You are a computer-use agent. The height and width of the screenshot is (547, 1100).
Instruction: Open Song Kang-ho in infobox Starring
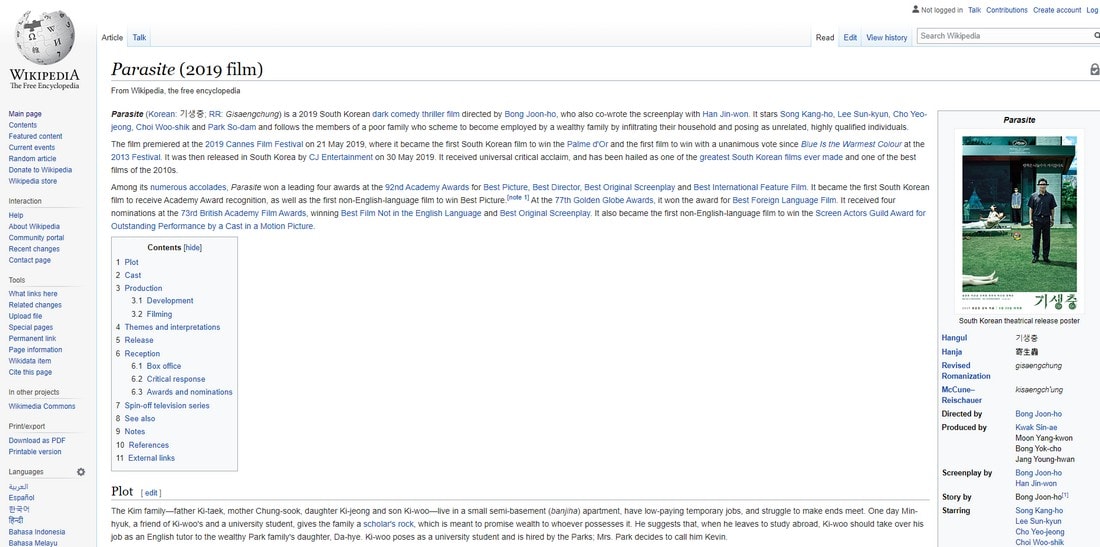1039,511
